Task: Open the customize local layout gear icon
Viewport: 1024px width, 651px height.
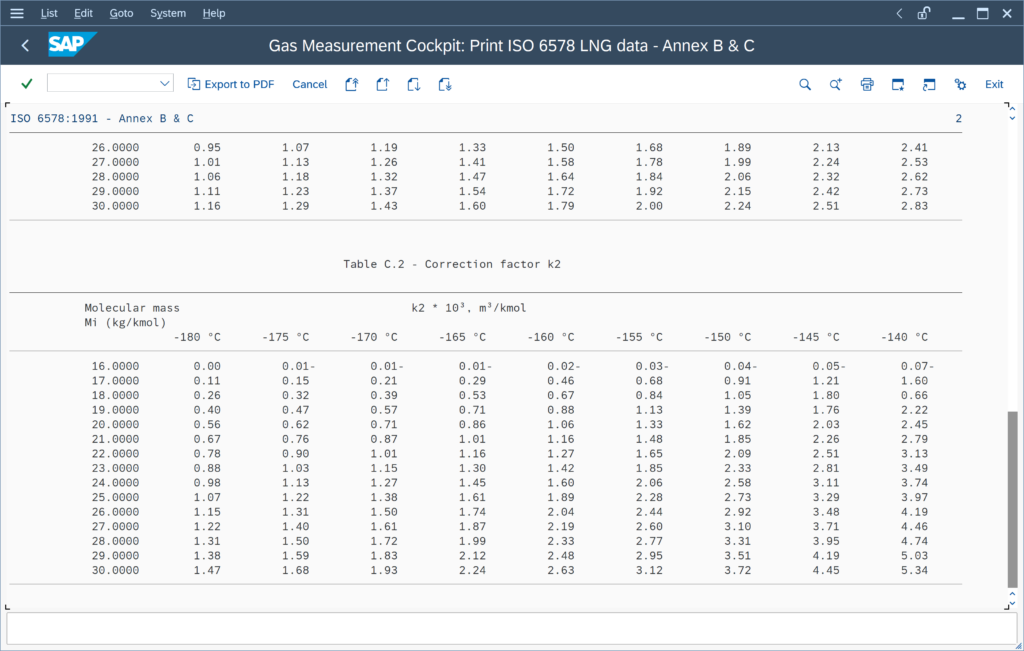Action: [960, 84]
